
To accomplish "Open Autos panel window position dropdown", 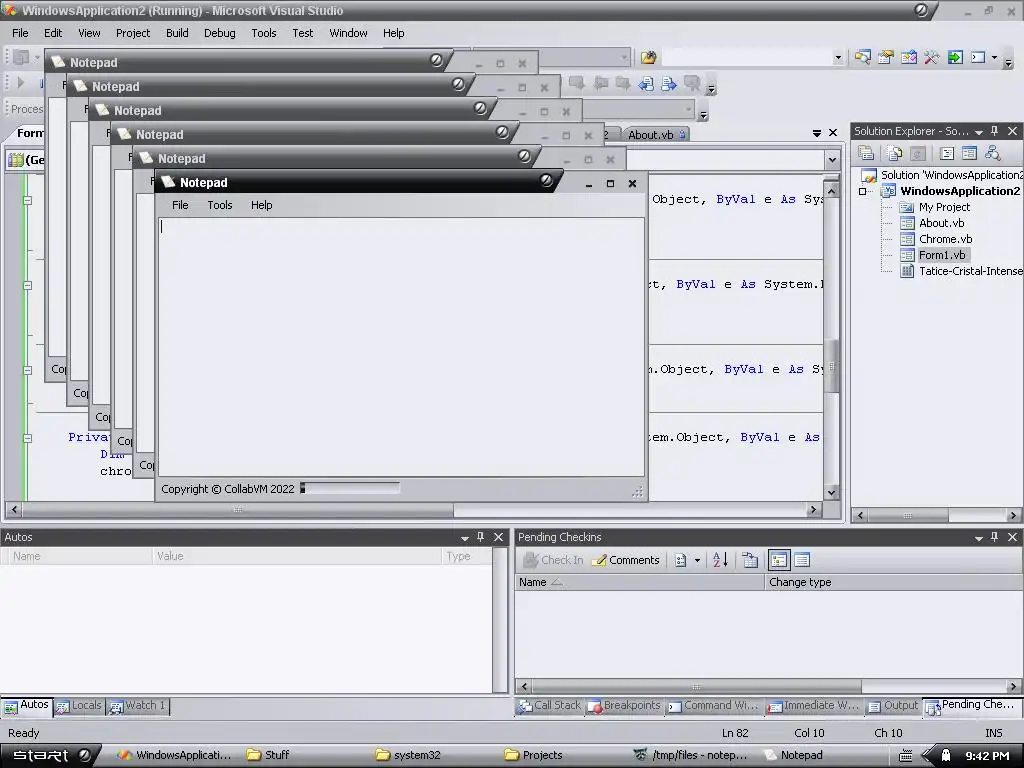I will tap(464, 537).
